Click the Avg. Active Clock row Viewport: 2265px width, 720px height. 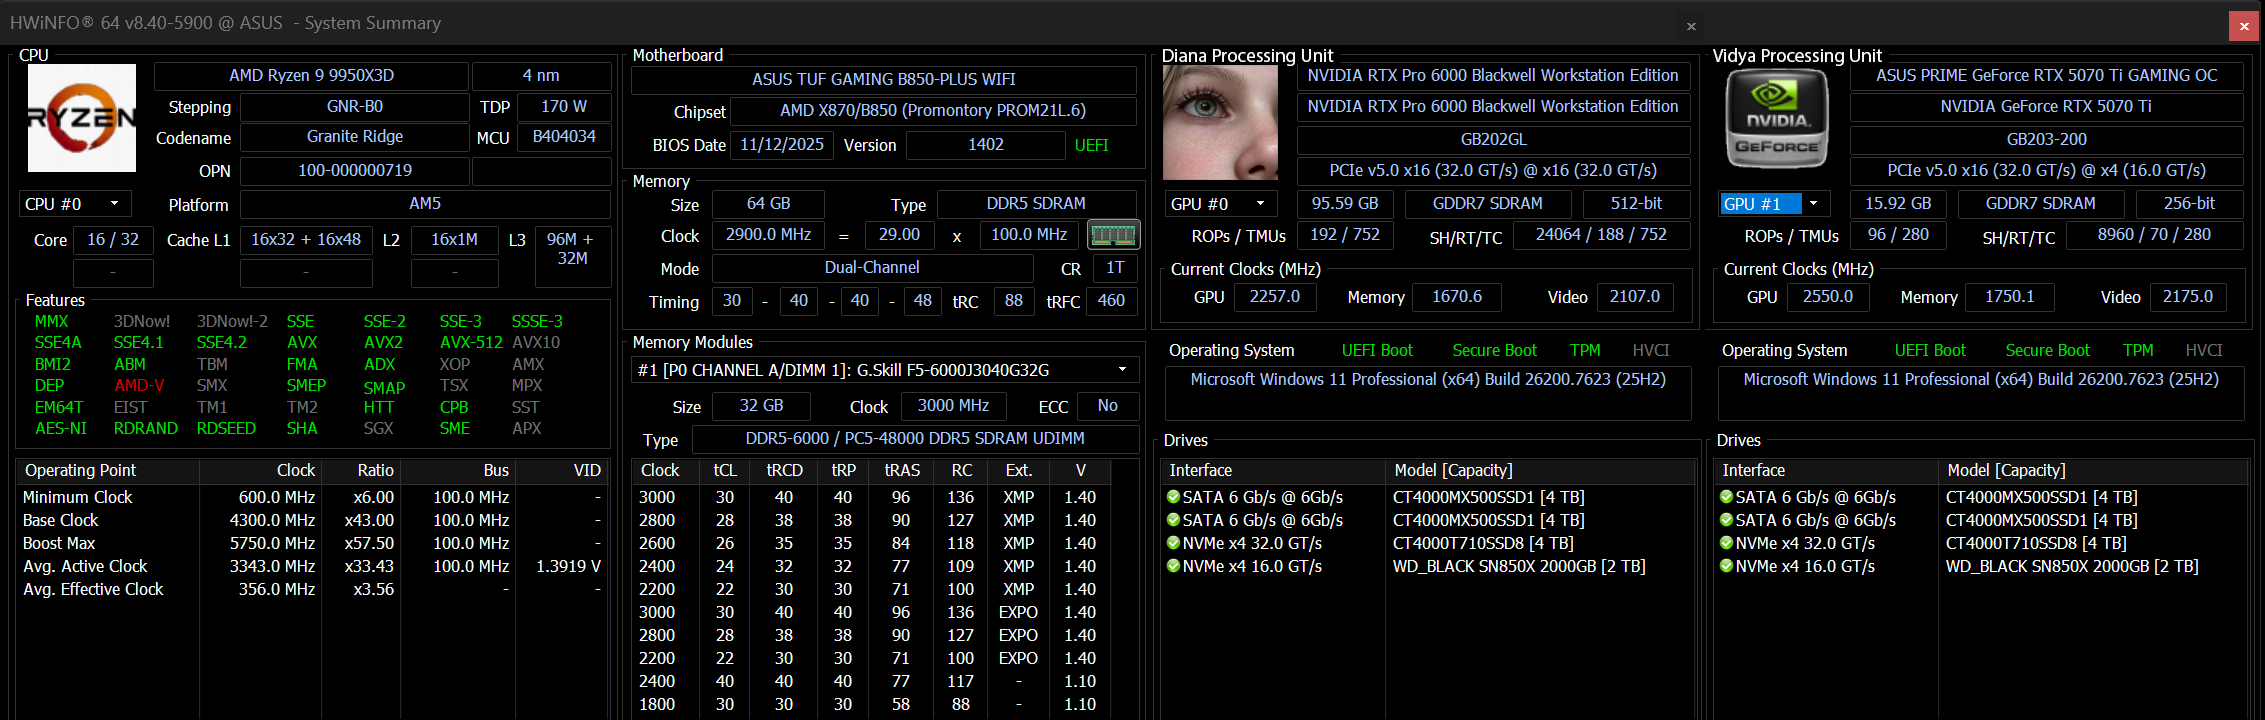[x=313, y=566]
